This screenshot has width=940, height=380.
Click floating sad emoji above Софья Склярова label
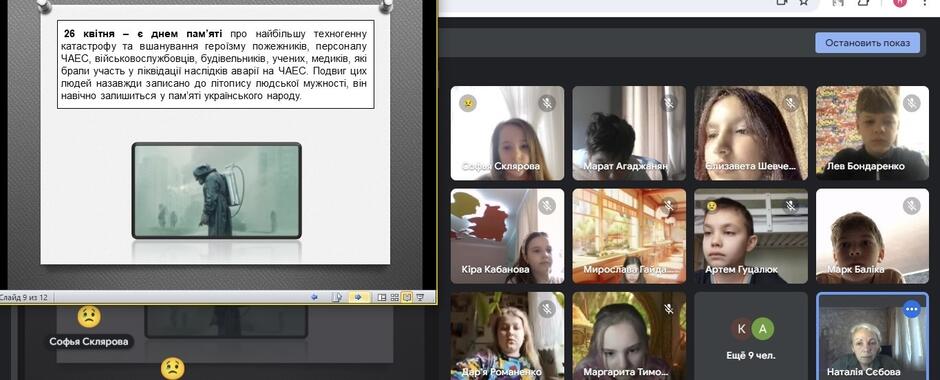pyautogui.click(x=89, y=316)
